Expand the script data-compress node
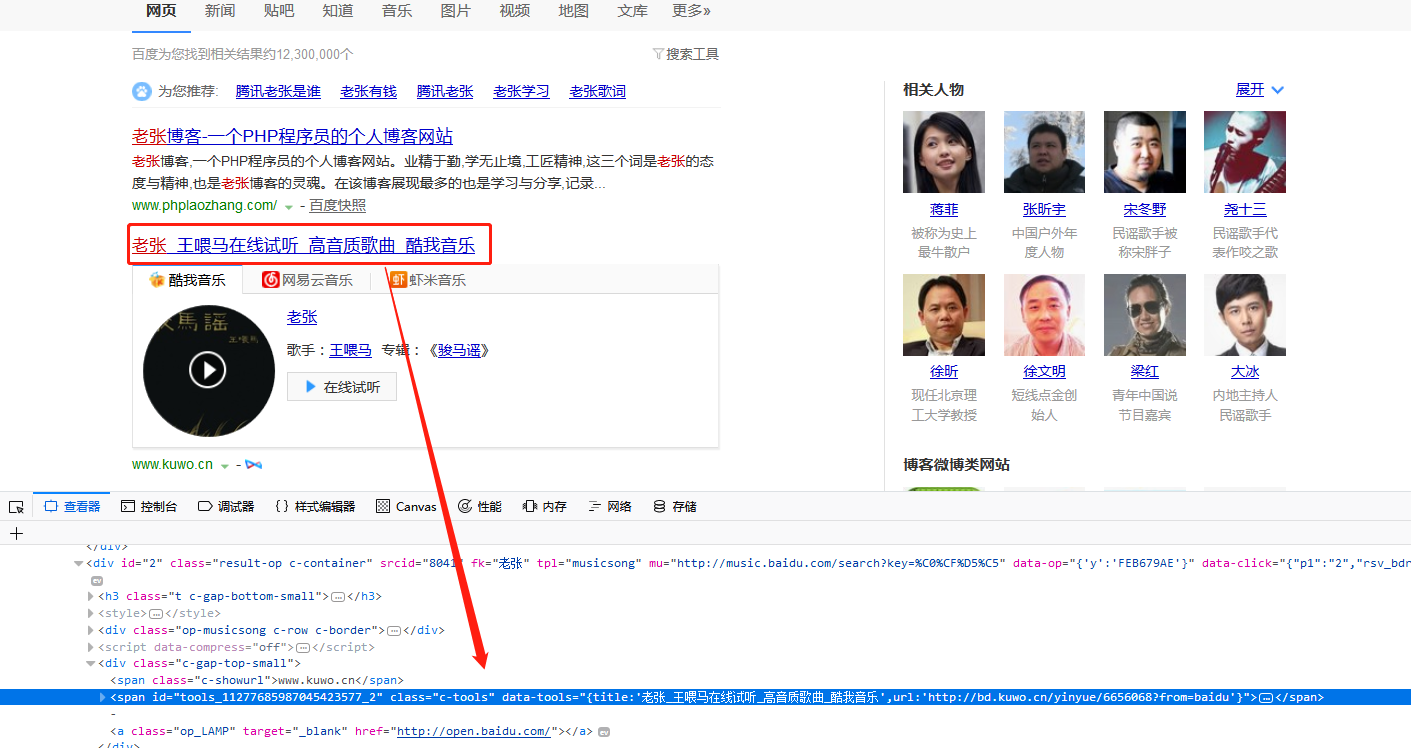Screen dimensions: 1411x748 [91, 647]
